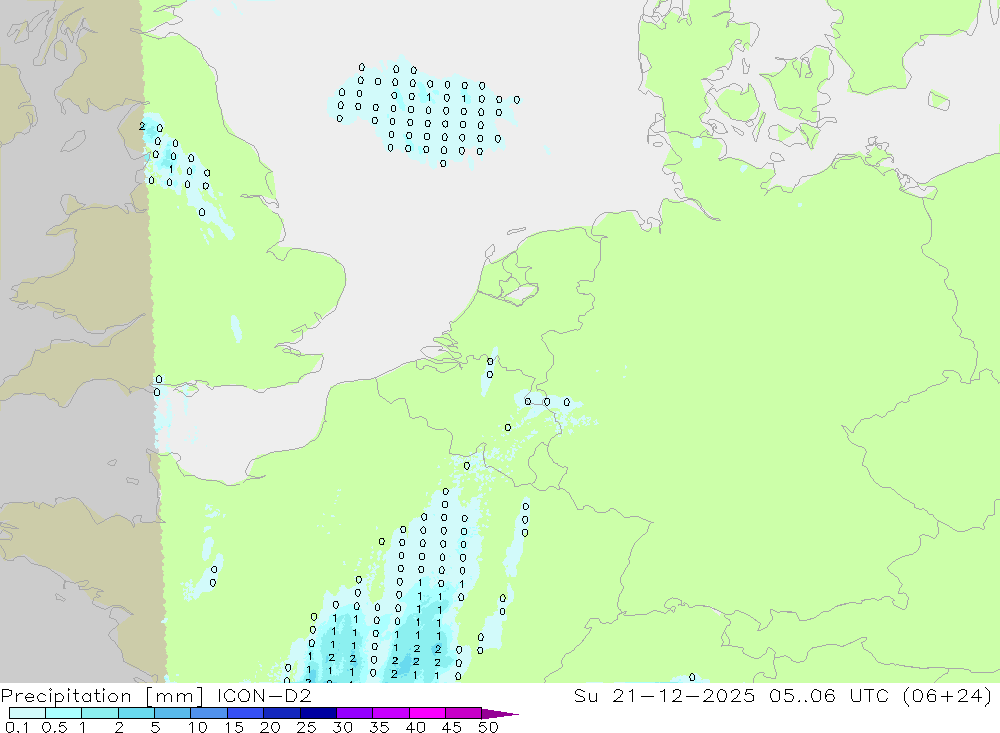This screenshot has width=1000, height=733.
Task: Click the "50" legend scale label
Action: (488, 727)
